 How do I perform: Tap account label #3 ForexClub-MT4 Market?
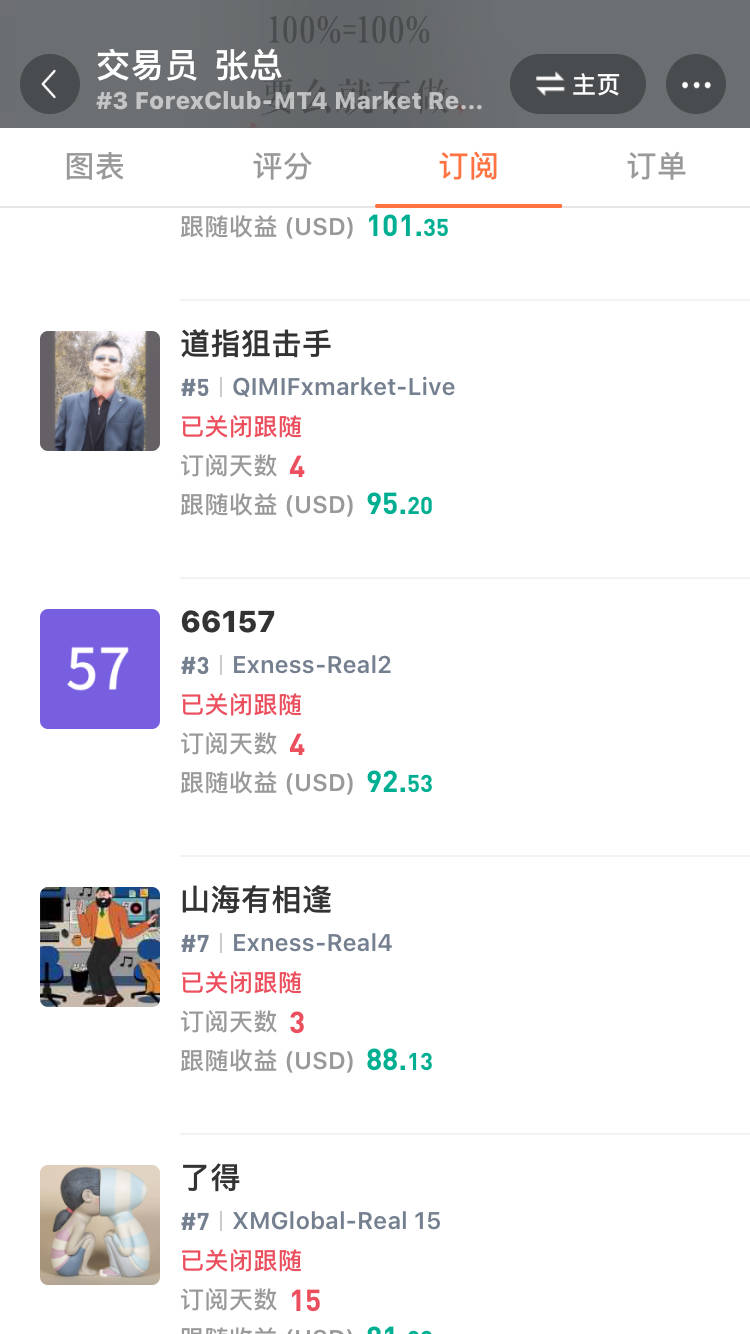pyautogui.click(x=290, y=101)
